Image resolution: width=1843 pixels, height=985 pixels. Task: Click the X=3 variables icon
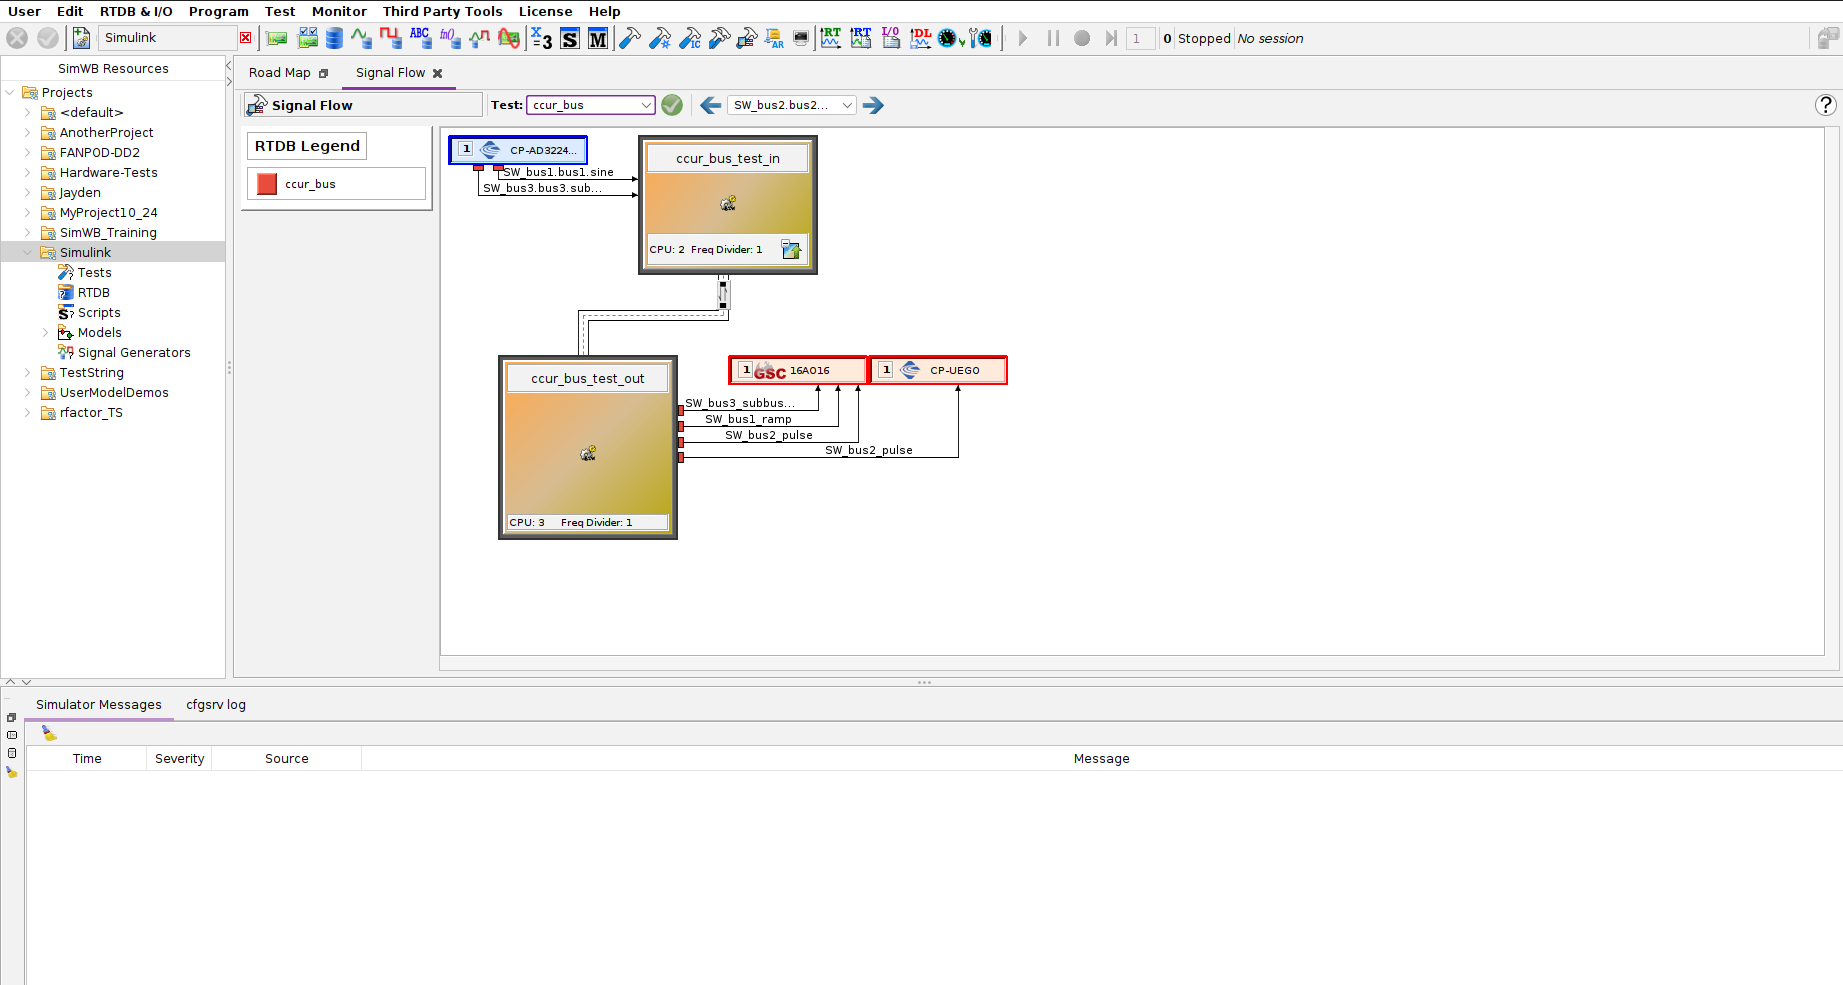541,39
